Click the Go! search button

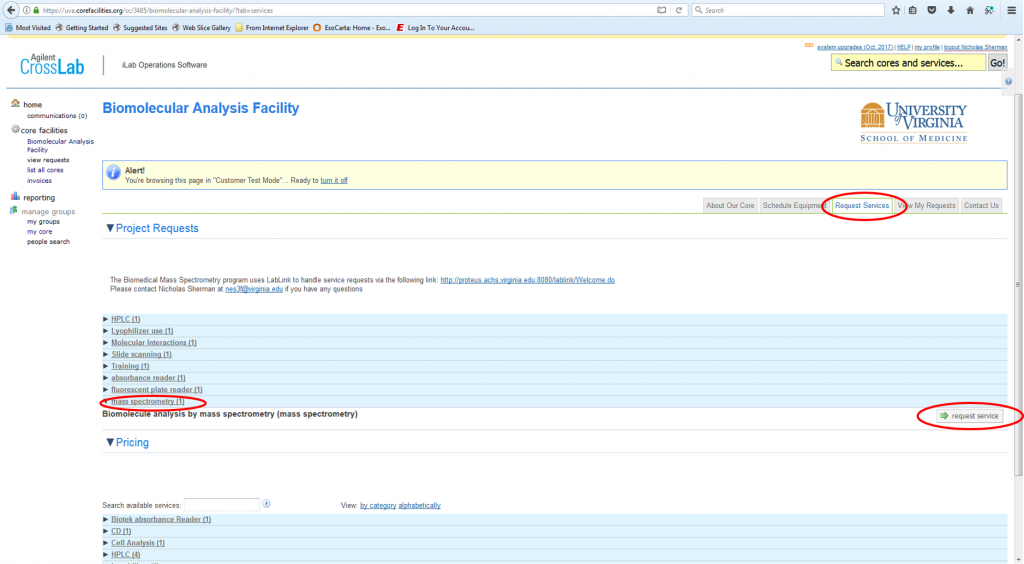(997, 63)
